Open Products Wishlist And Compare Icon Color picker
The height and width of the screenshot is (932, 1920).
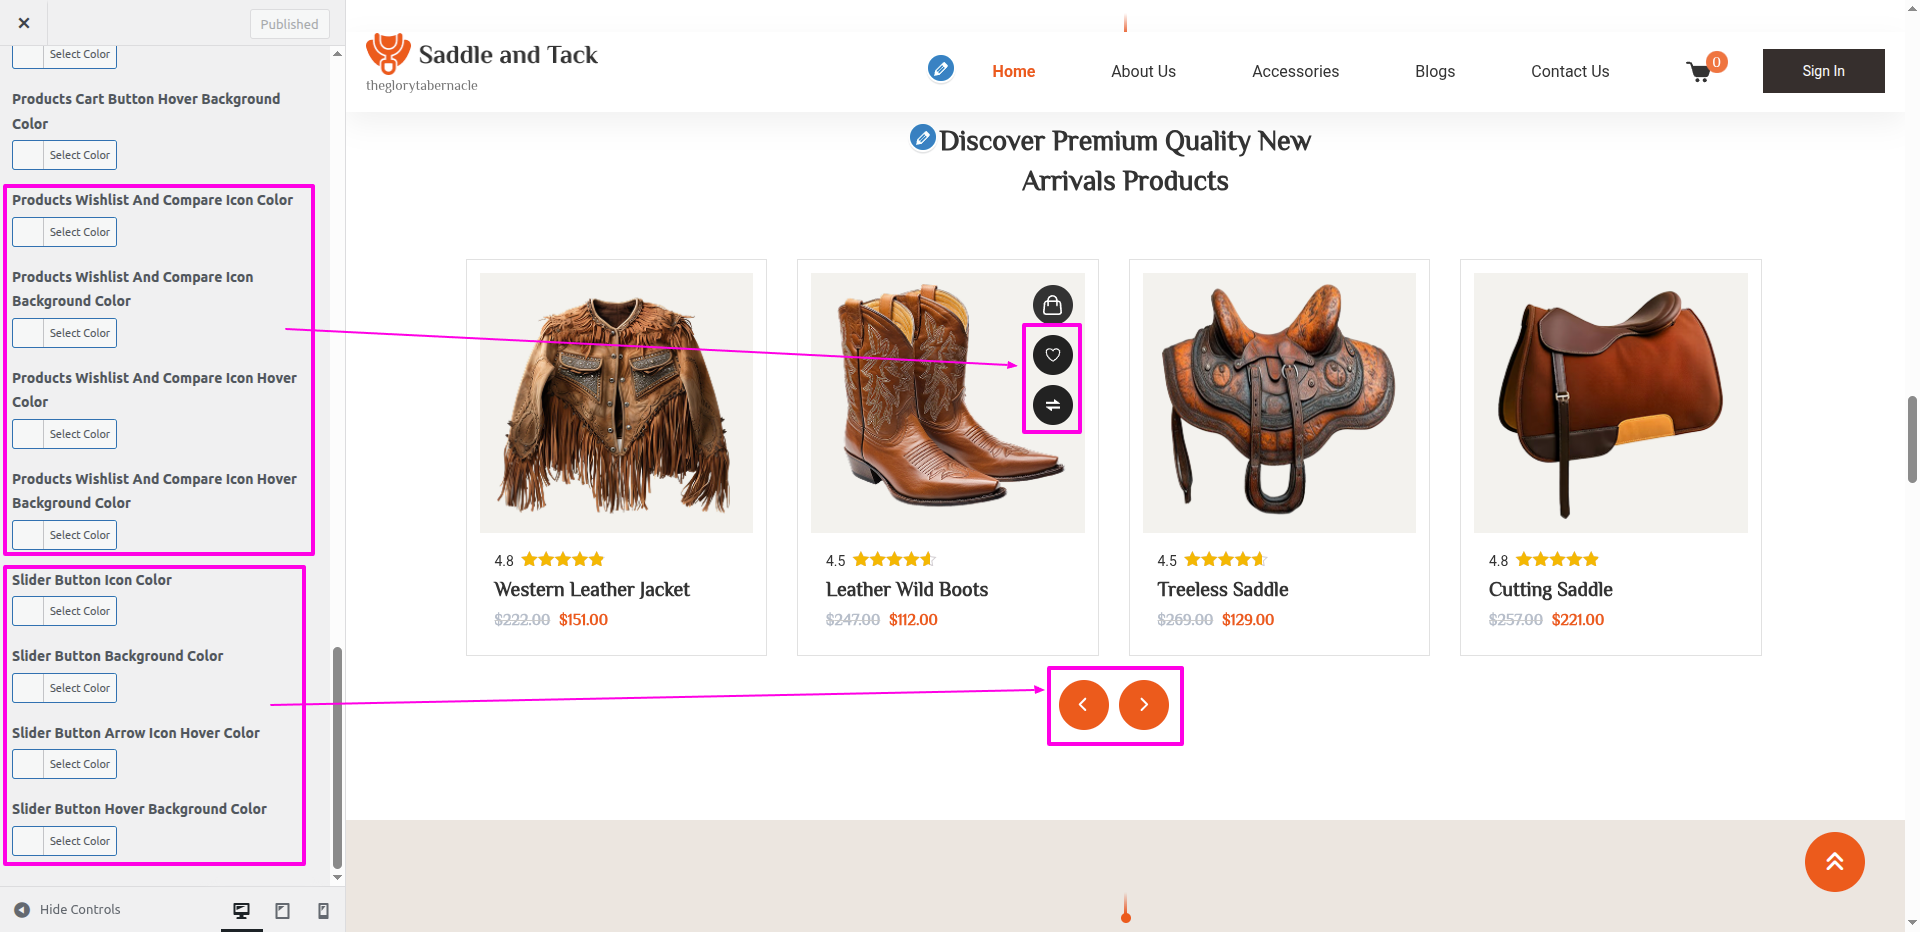point(64,232)
